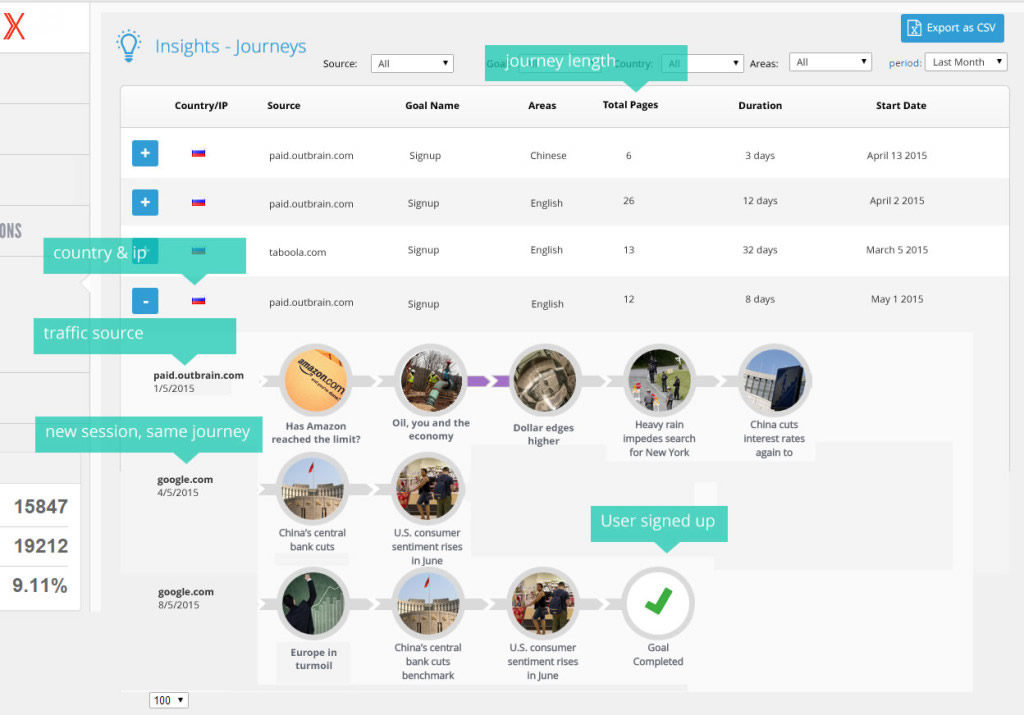Screen dimensions: 1024x715
Task: Open the Amazon reached the limit thumbnail
Action: (315, 381)
